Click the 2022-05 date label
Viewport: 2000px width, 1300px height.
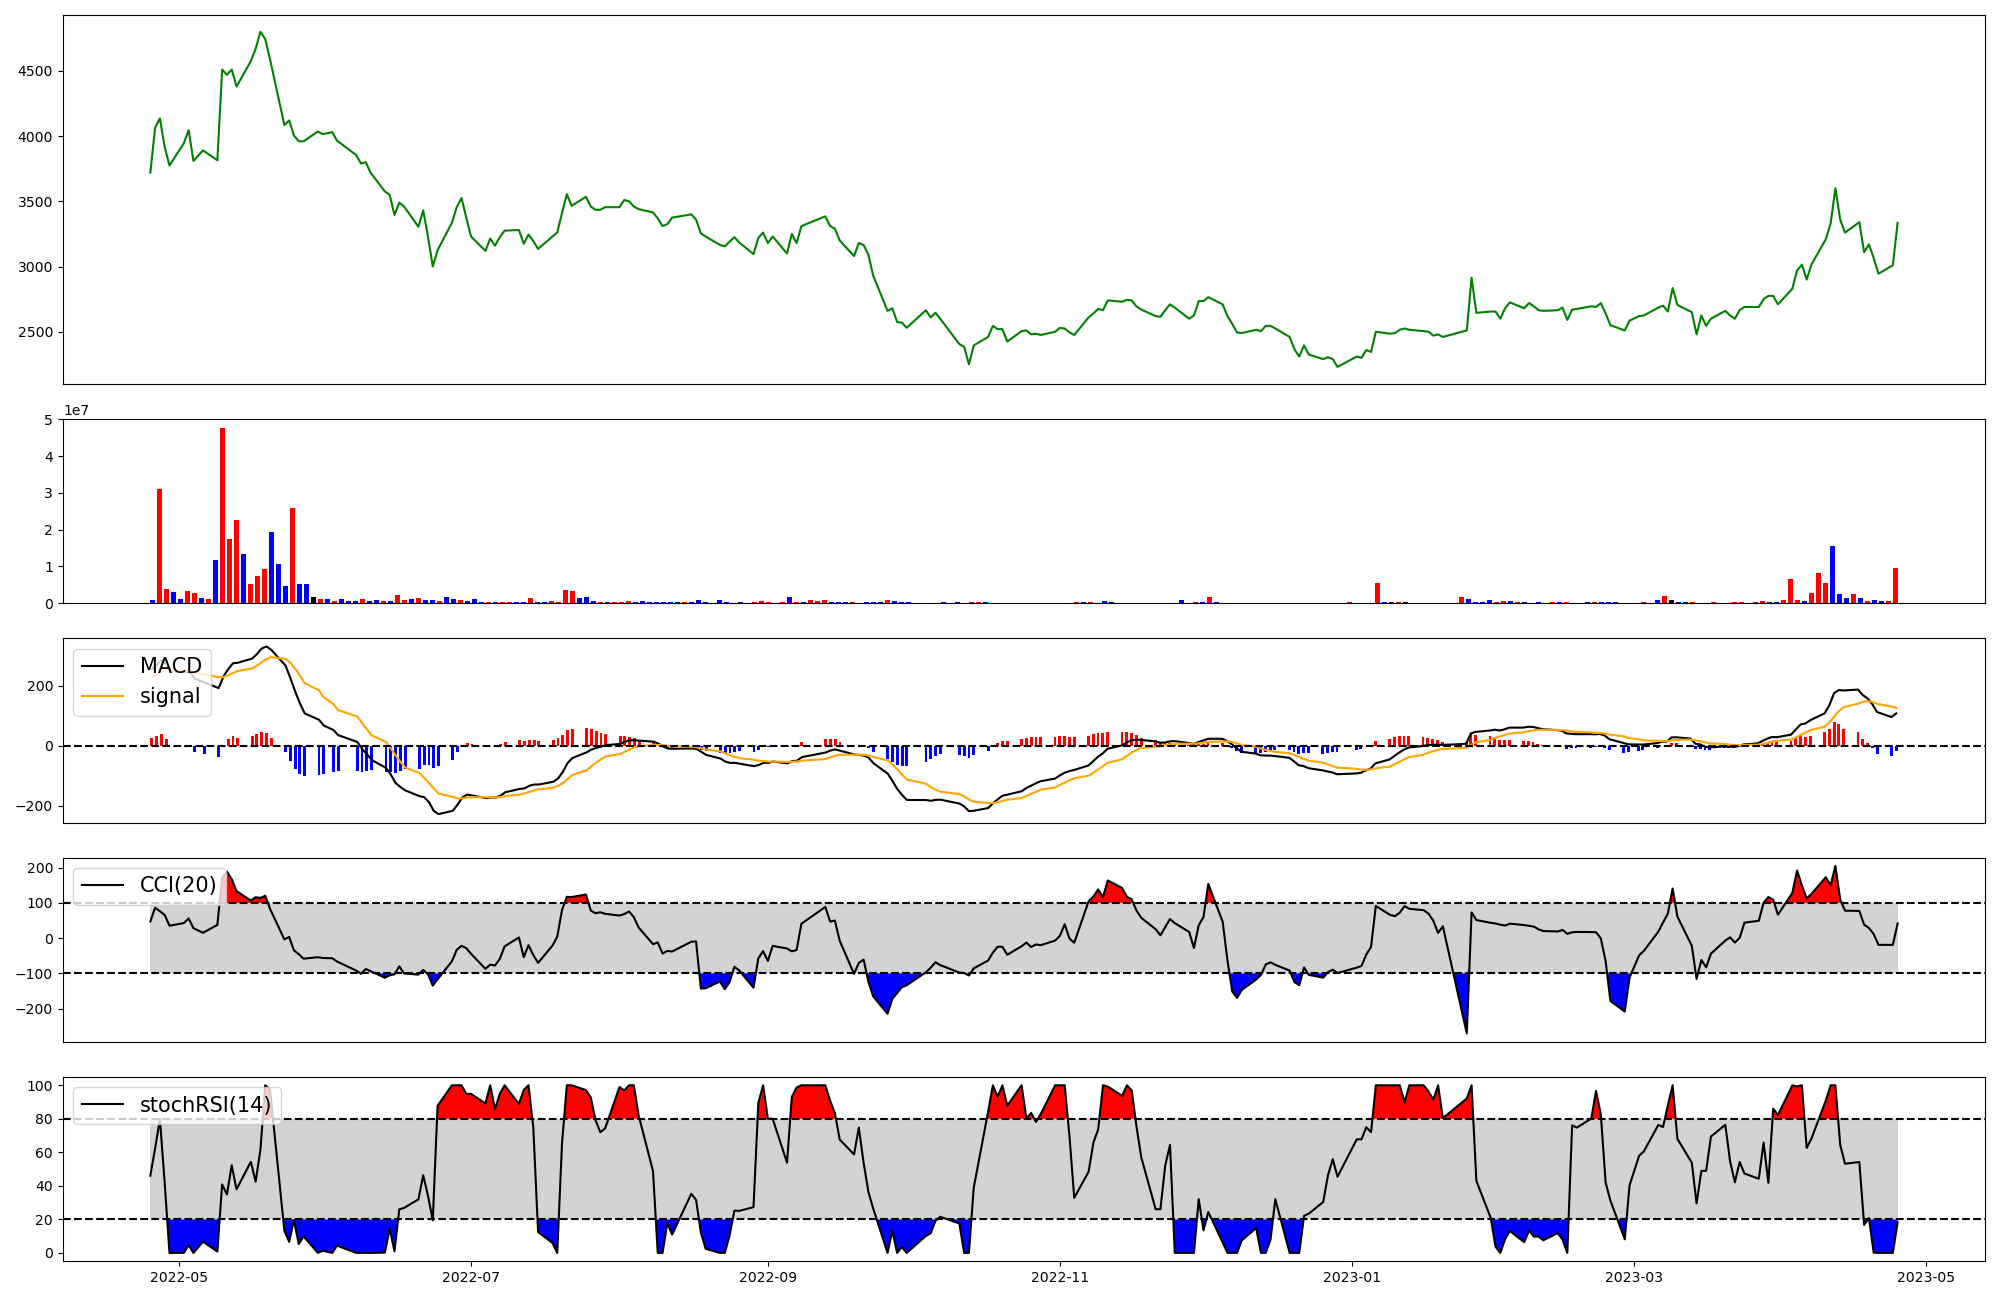179,1277
